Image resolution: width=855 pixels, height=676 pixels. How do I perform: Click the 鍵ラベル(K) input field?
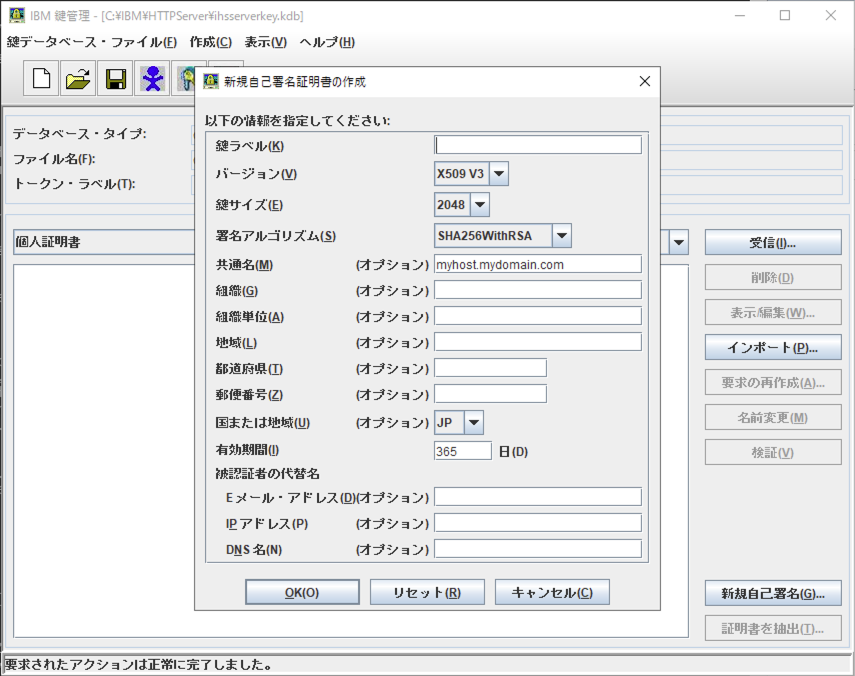pyautogui.click(x=538, y=145)
